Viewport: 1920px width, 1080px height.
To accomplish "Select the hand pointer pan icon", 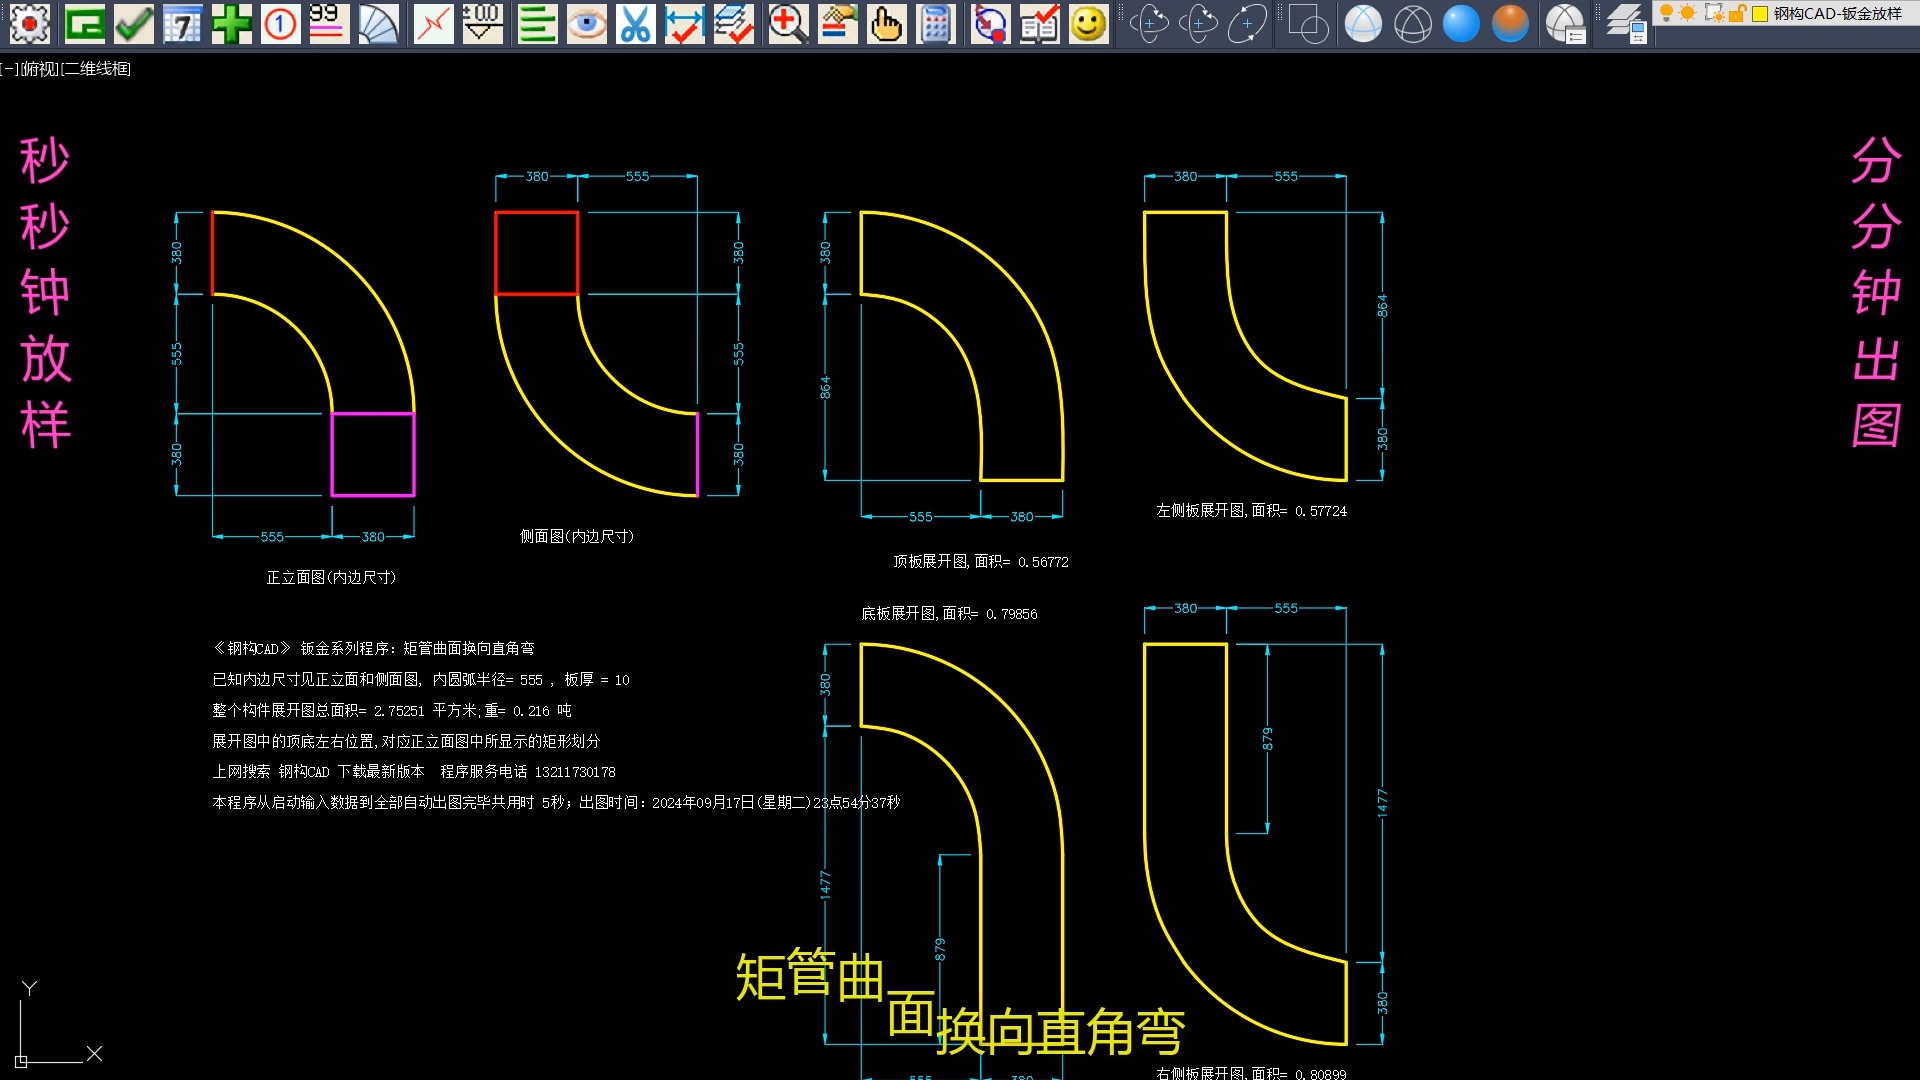I will (886, 24).
